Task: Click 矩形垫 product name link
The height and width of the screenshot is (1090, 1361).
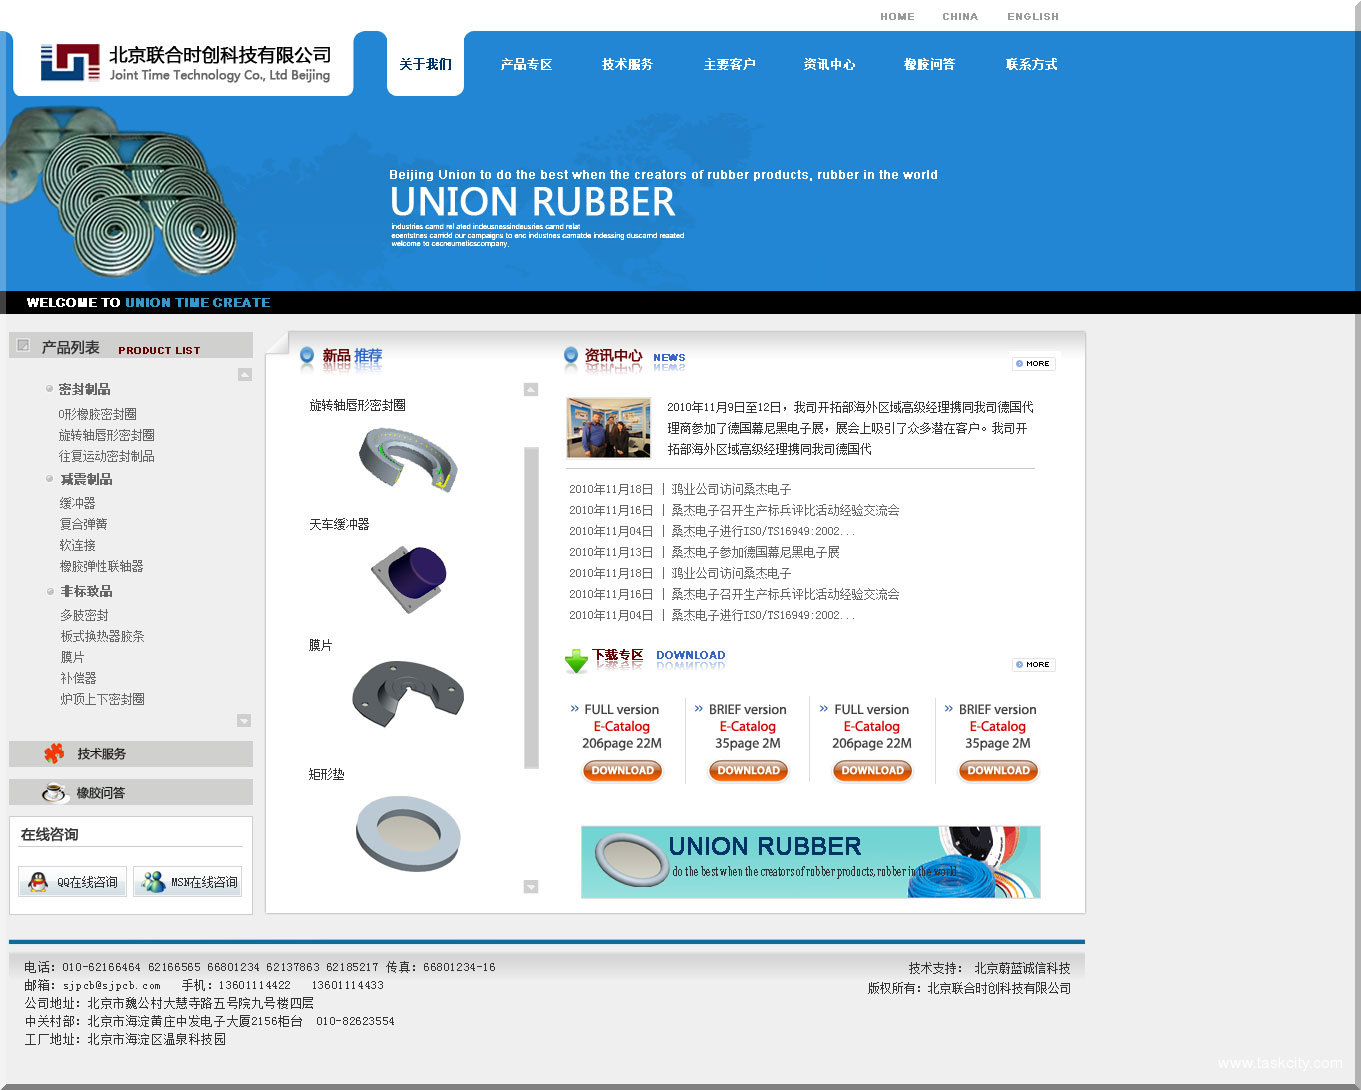Action: [326, 774]
